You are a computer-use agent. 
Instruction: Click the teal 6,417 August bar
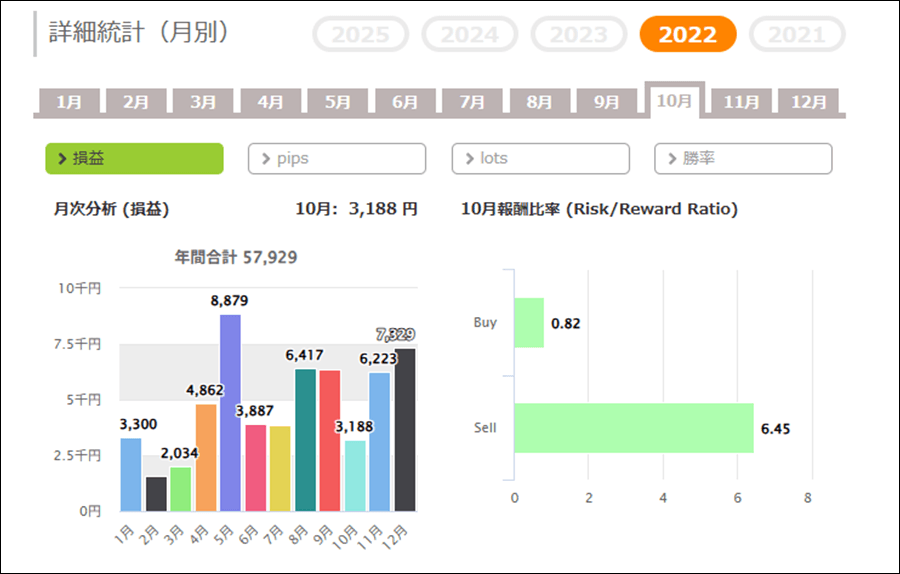tap(305, 440)
